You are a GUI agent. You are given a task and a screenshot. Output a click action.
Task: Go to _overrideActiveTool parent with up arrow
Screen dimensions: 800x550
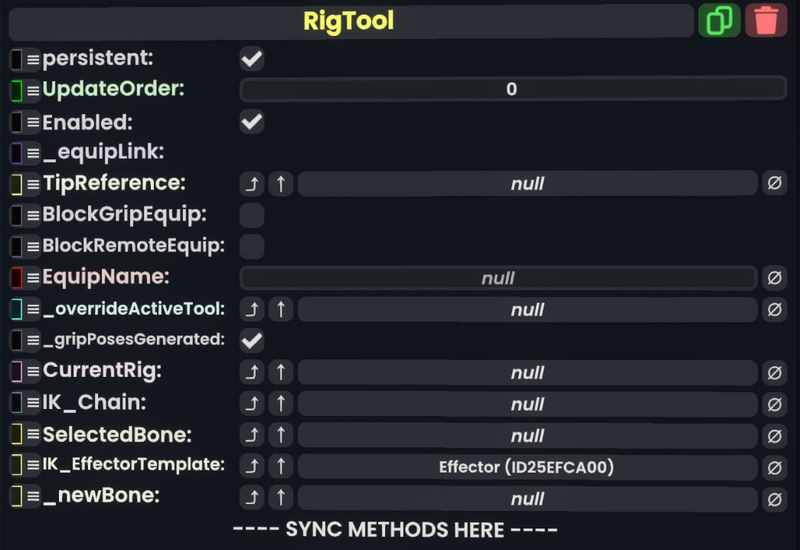click(x=281, y=310)
